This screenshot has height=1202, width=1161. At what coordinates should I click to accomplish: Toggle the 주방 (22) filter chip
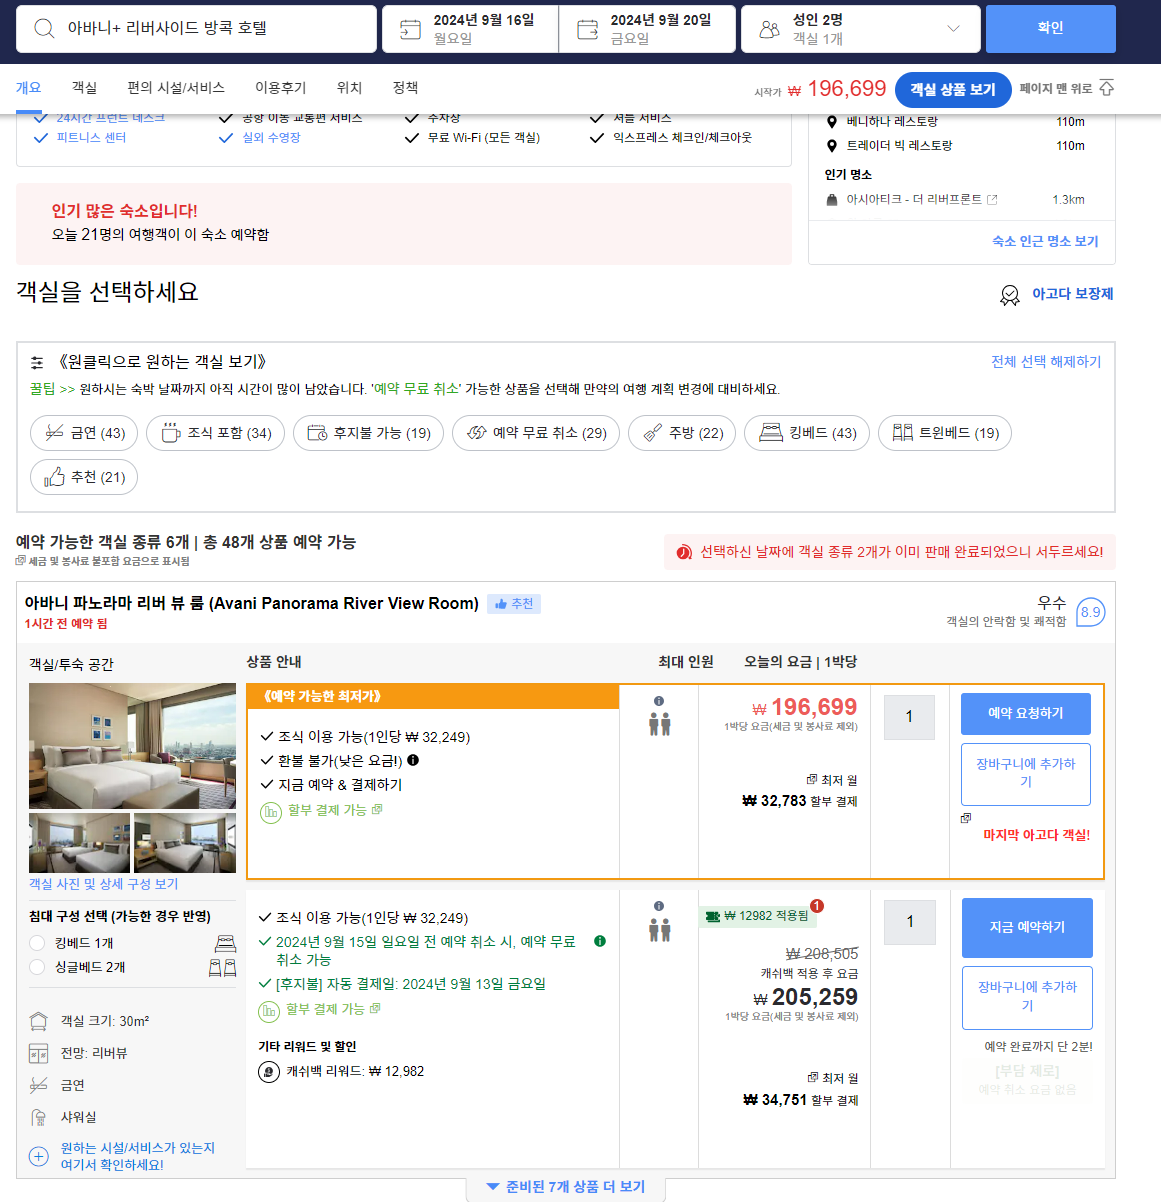coord(682,433)
